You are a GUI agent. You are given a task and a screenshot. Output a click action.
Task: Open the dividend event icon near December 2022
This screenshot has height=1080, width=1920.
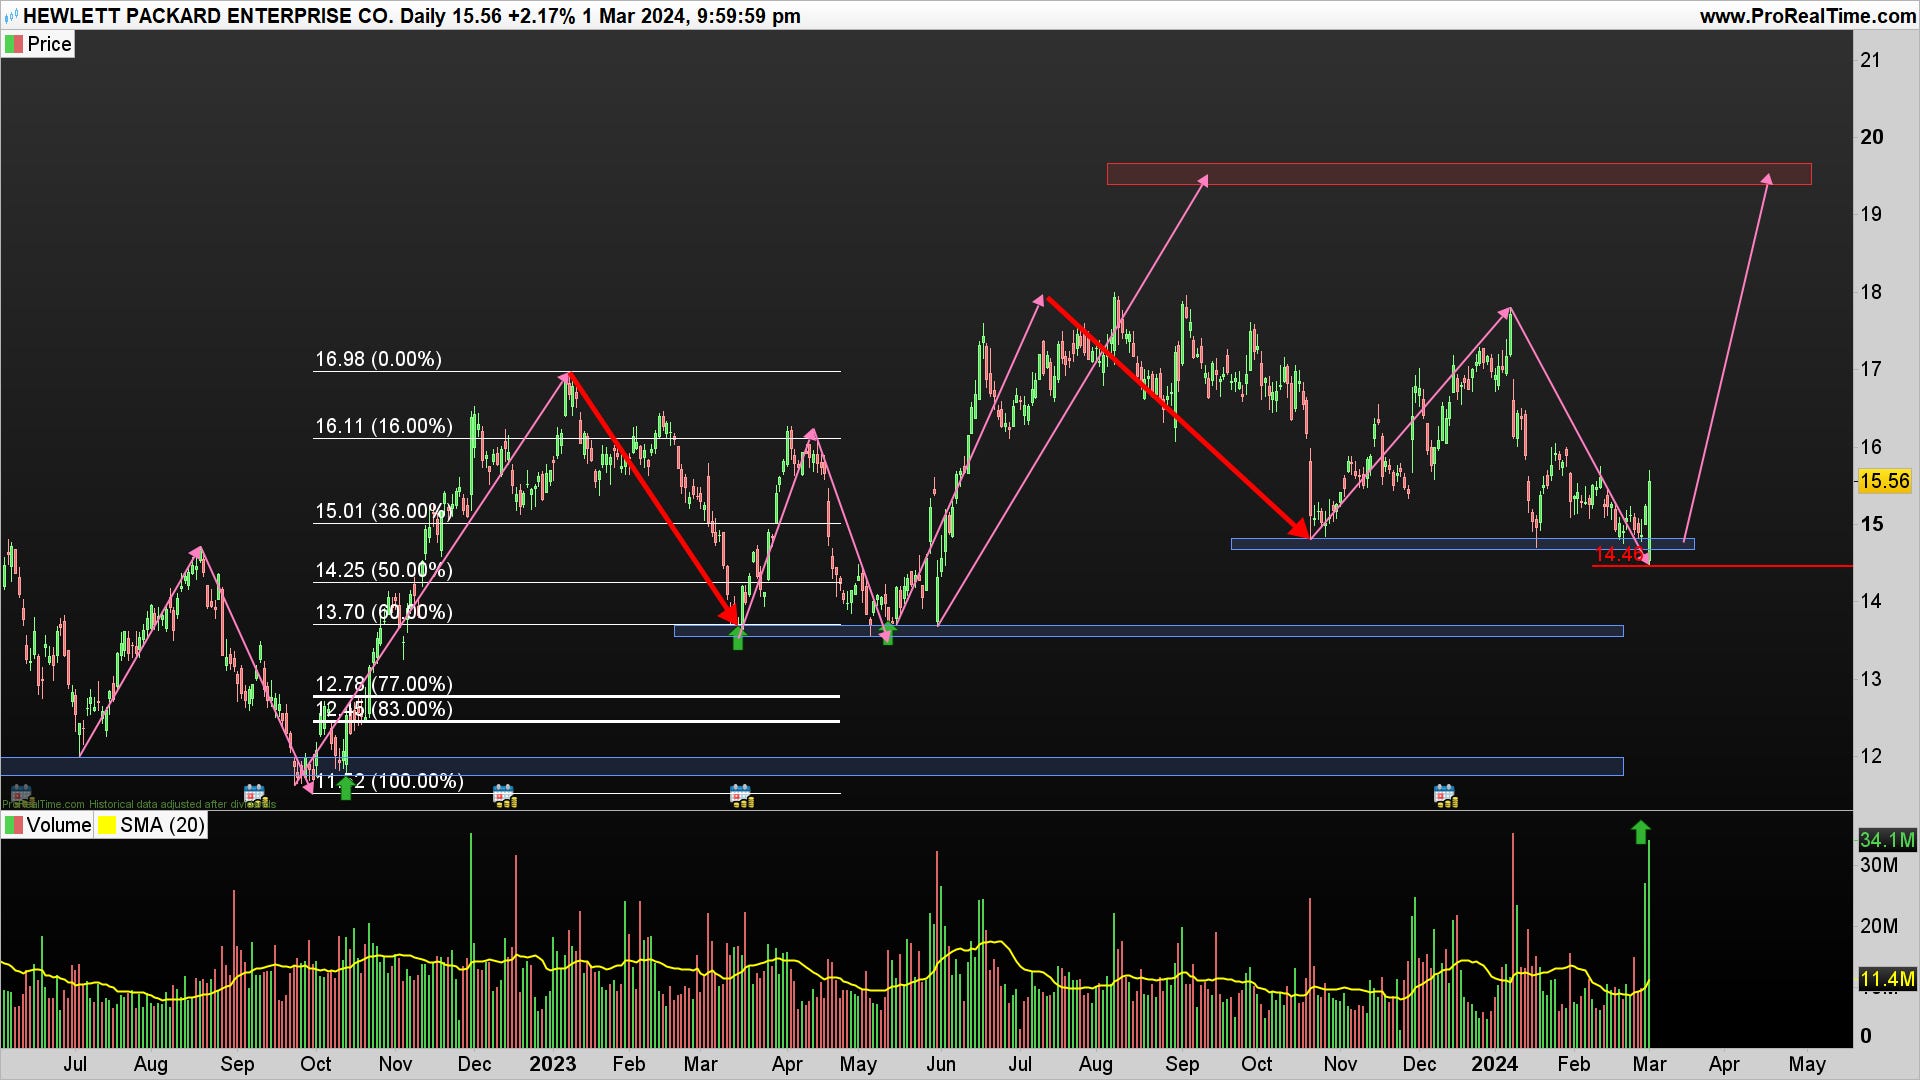(x=504, y=796)
